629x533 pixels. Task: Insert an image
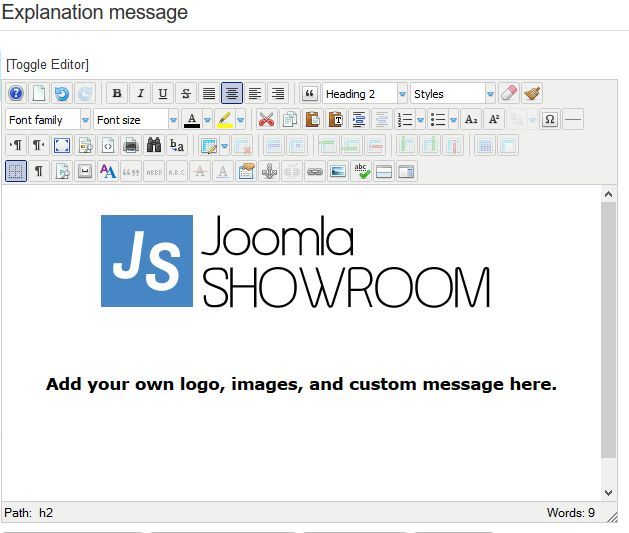[x=338, y=171]
